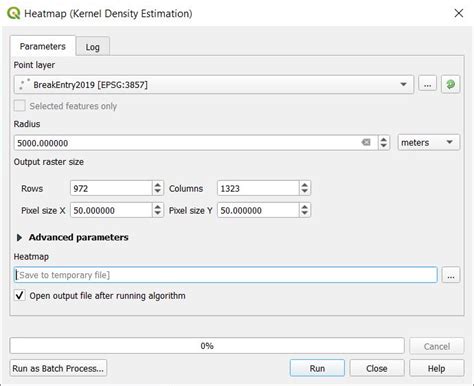Increase Rows with up spinner arrow
Image resolution: width=474 pixels, height=386 pixels.
pos(158,185)
